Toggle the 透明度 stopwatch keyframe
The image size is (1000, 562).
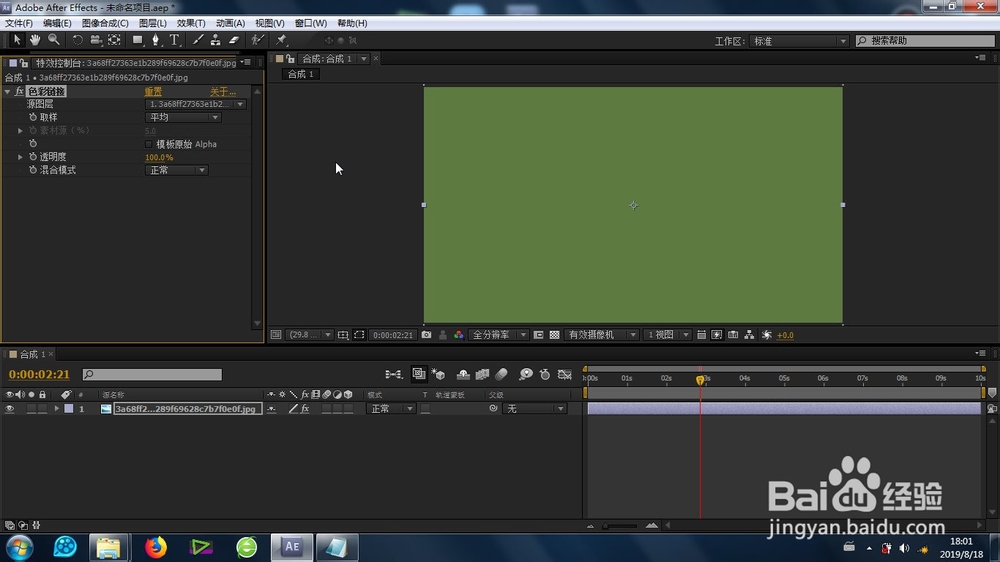tap(33, 157)
